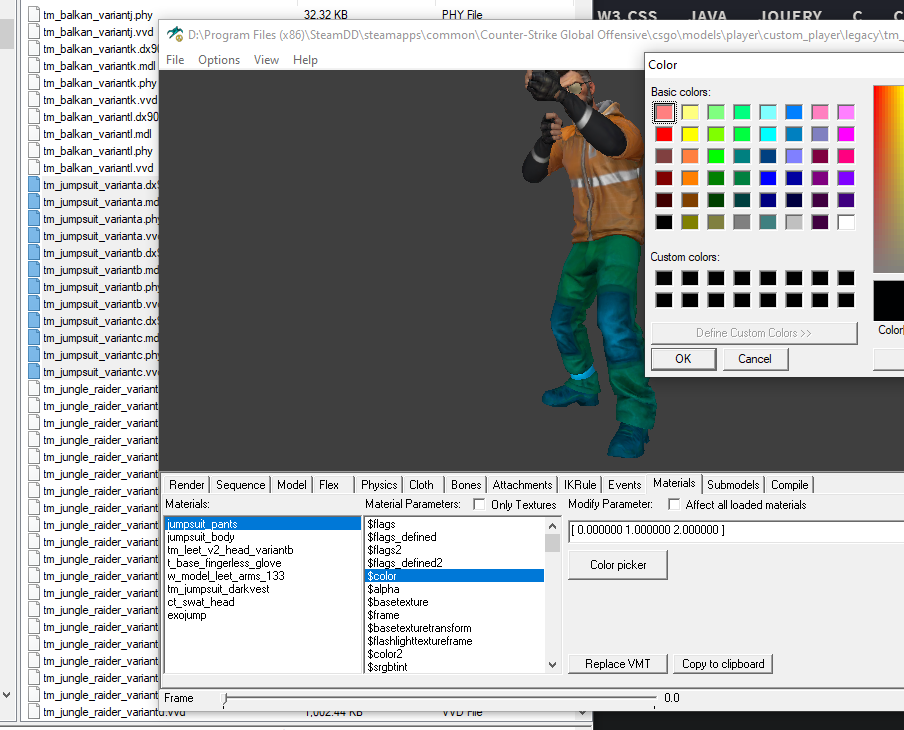Select tm_jumpsuit_darkvest material
904x730 pixels.
pyautogui.click(x=262, y=589)
